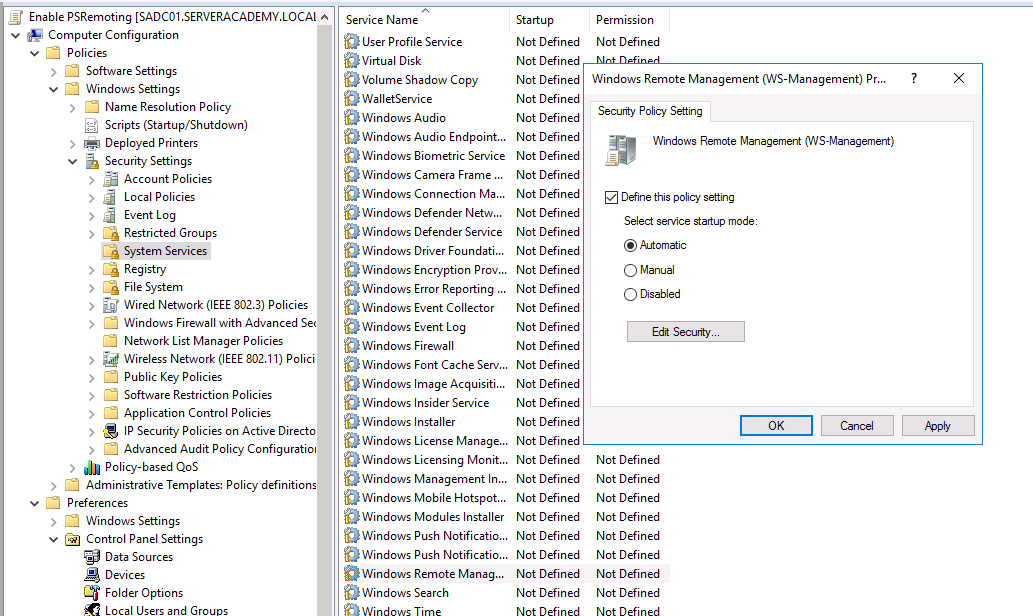The image size is (1033, 616).
Task: Click the Folder Options icon
Action: click(x=92, y=593)
